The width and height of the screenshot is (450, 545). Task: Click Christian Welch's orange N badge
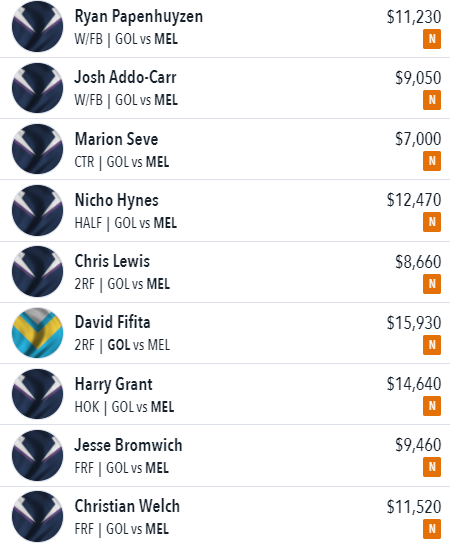tap(432, 529)
